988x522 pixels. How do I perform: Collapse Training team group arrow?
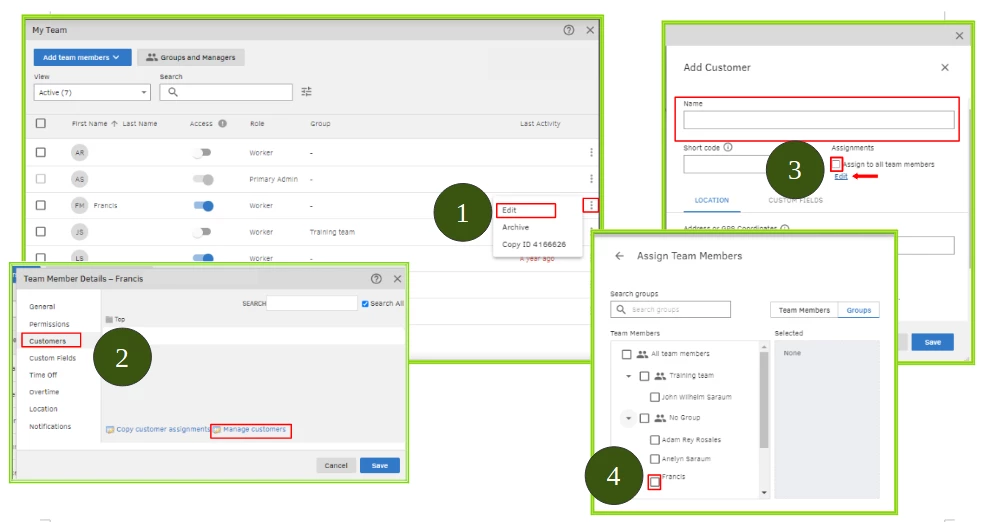(x=628, y=376)
